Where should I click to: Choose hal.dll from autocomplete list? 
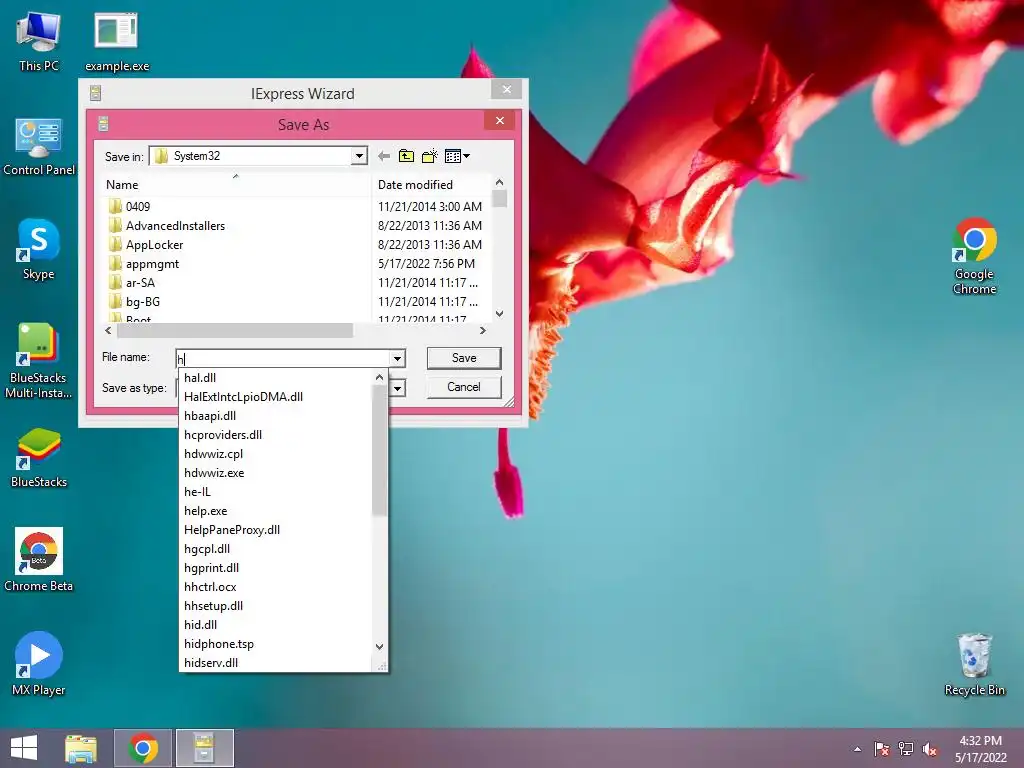click(275, 377)
